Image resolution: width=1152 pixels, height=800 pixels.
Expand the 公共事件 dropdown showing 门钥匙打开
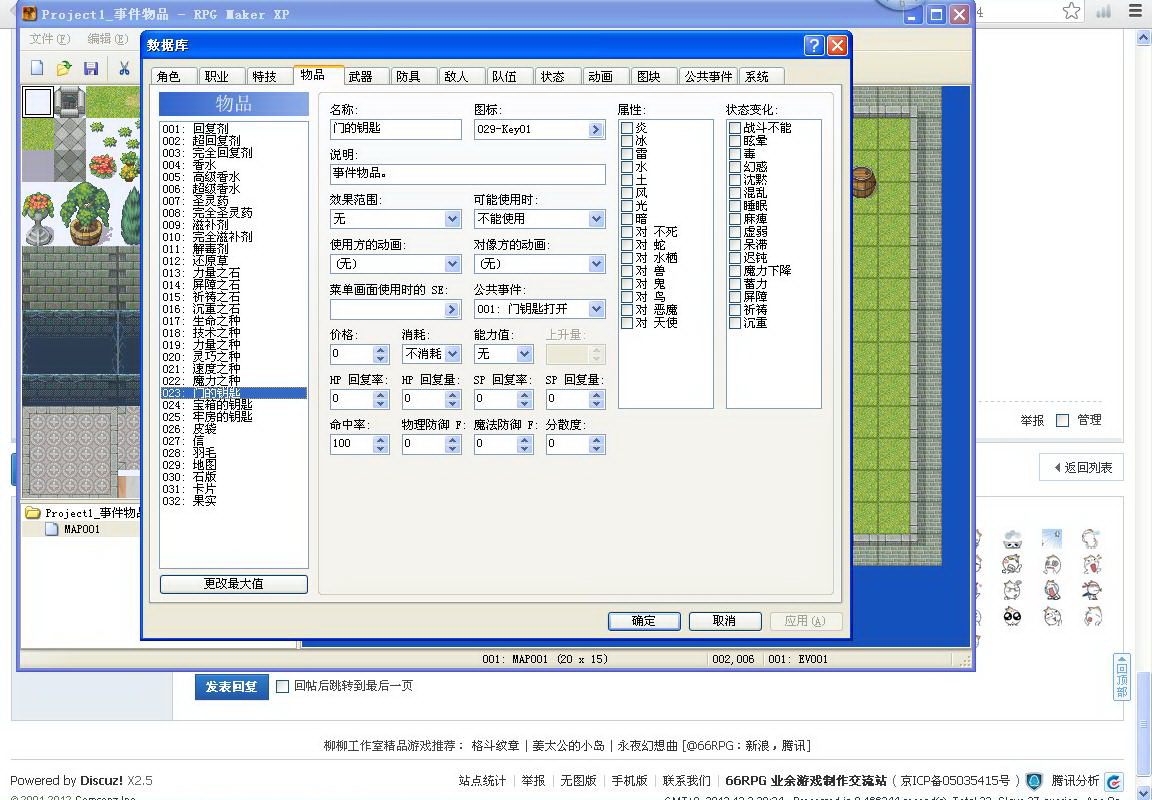(x=597, y=309)
